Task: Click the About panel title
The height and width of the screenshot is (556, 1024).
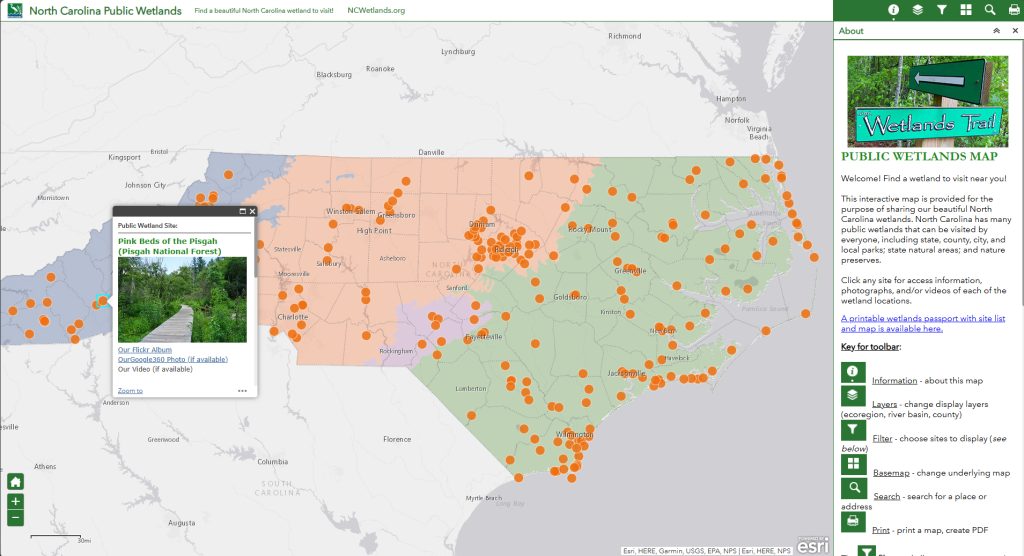Action: [x=851, y=31]
